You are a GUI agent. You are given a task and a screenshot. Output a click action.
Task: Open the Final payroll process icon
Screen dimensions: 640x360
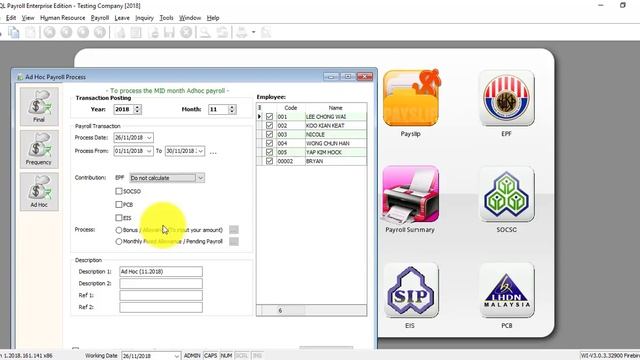[39, 106]
